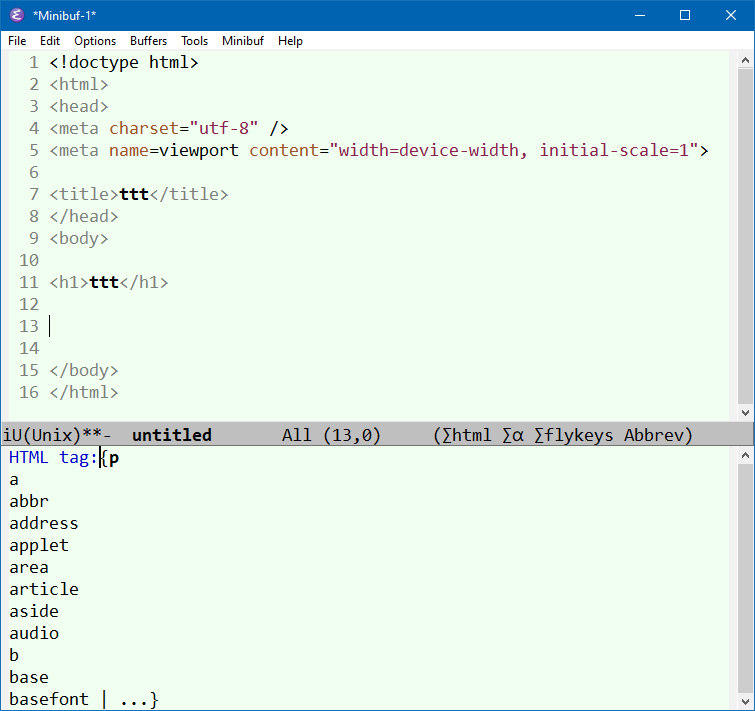Select the 'audio' completion candidate

pyautogui.click(x=34, y=633)
